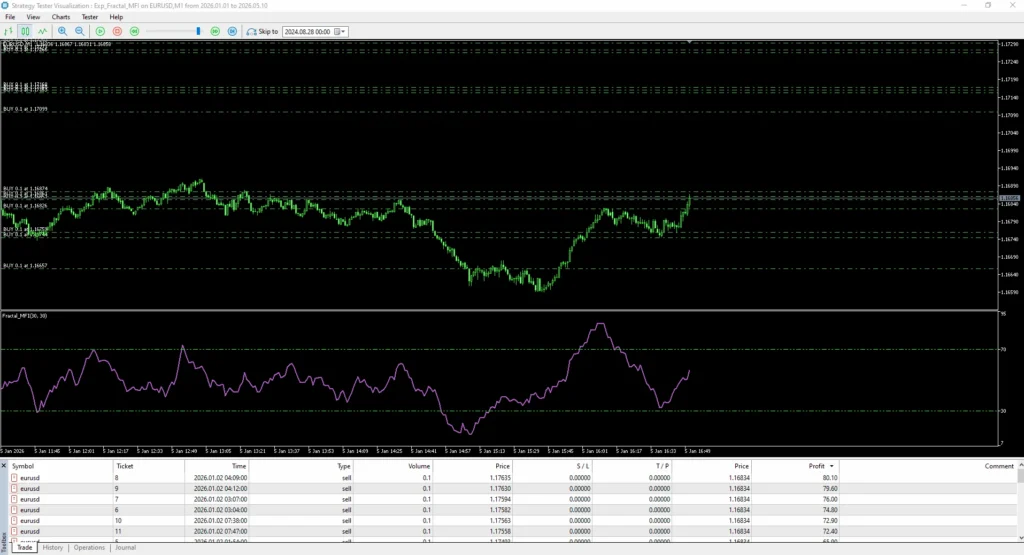The image size is (1024, 555).
Task: Click the order icon for ticket 10
Action: (x=14, y=521)
